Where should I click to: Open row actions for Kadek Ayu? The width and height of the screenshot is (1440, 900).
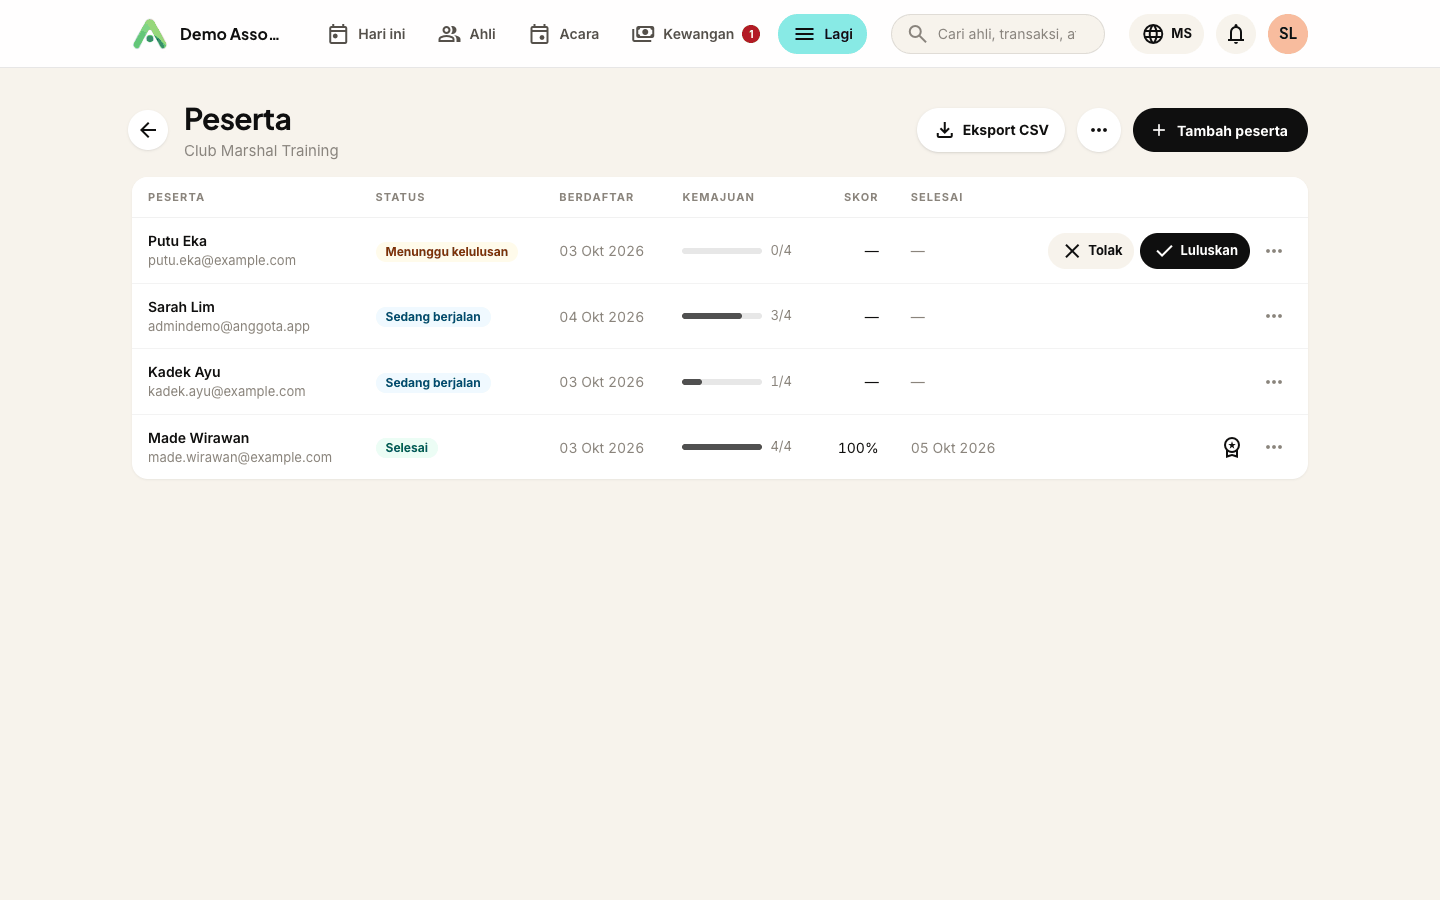pos(1274,382)
